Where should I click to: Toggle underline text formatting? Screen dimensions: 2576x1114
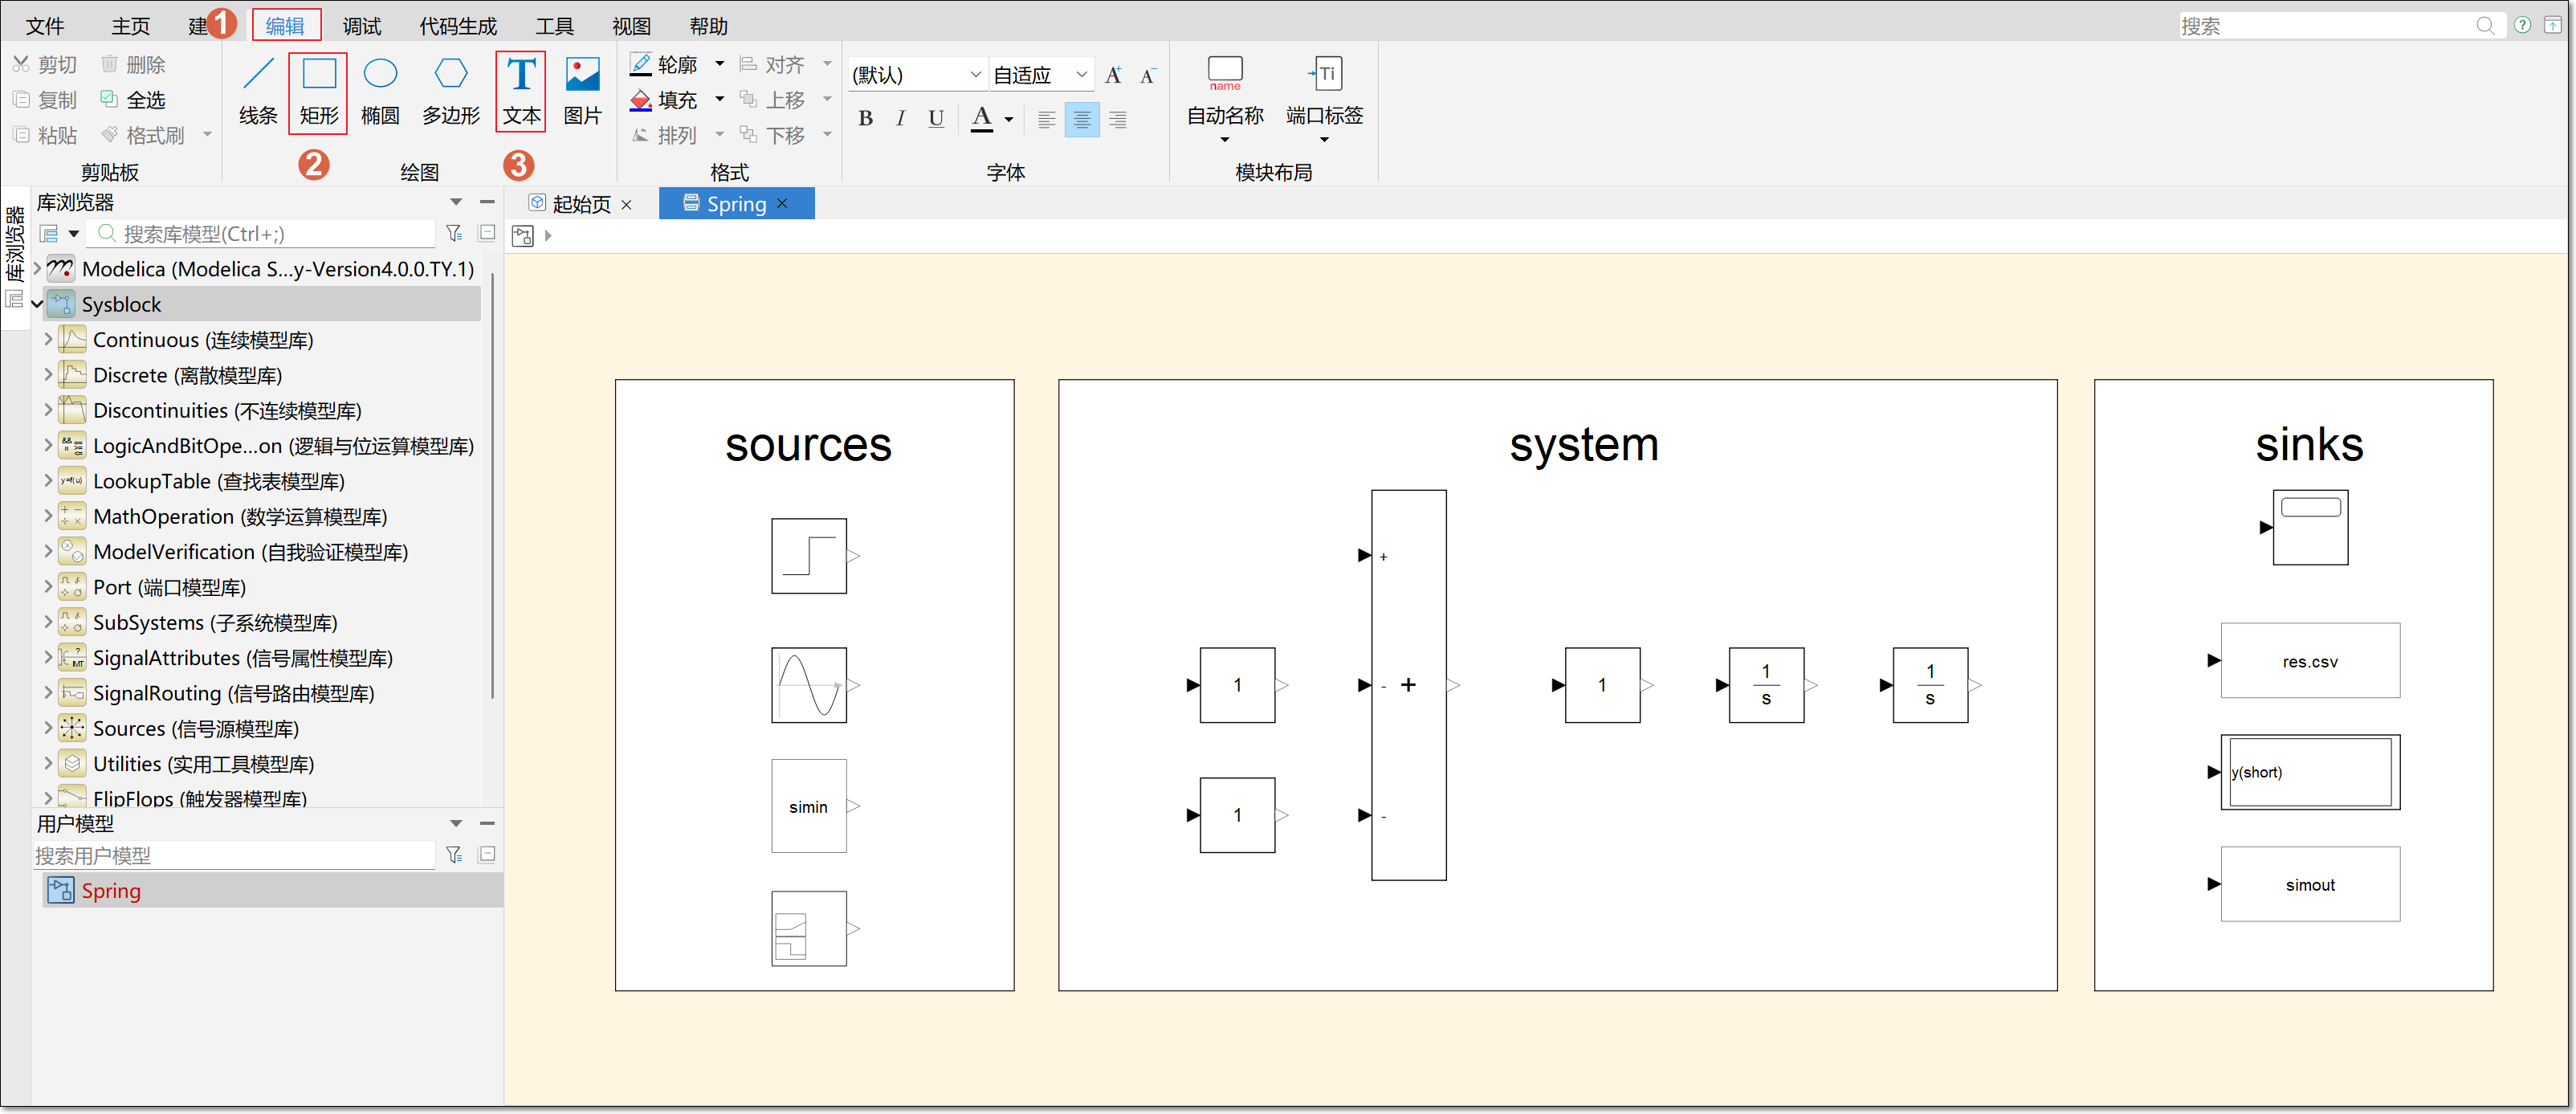pyautogui.click(x=936, y=119)
